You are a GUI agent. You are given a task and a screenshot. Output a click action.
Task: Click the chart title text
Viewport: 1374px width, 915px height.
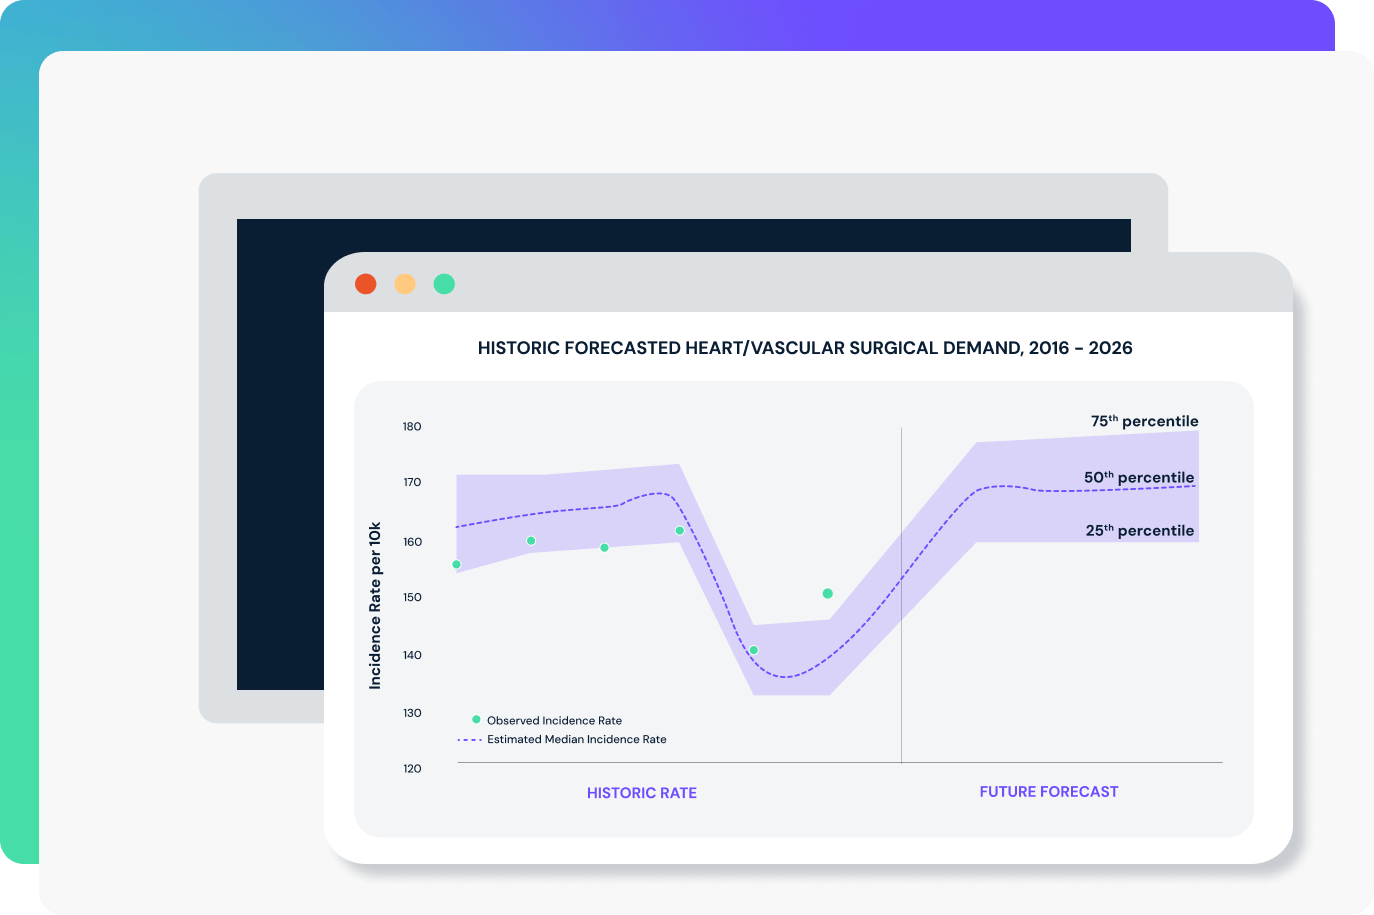(804, 348)
